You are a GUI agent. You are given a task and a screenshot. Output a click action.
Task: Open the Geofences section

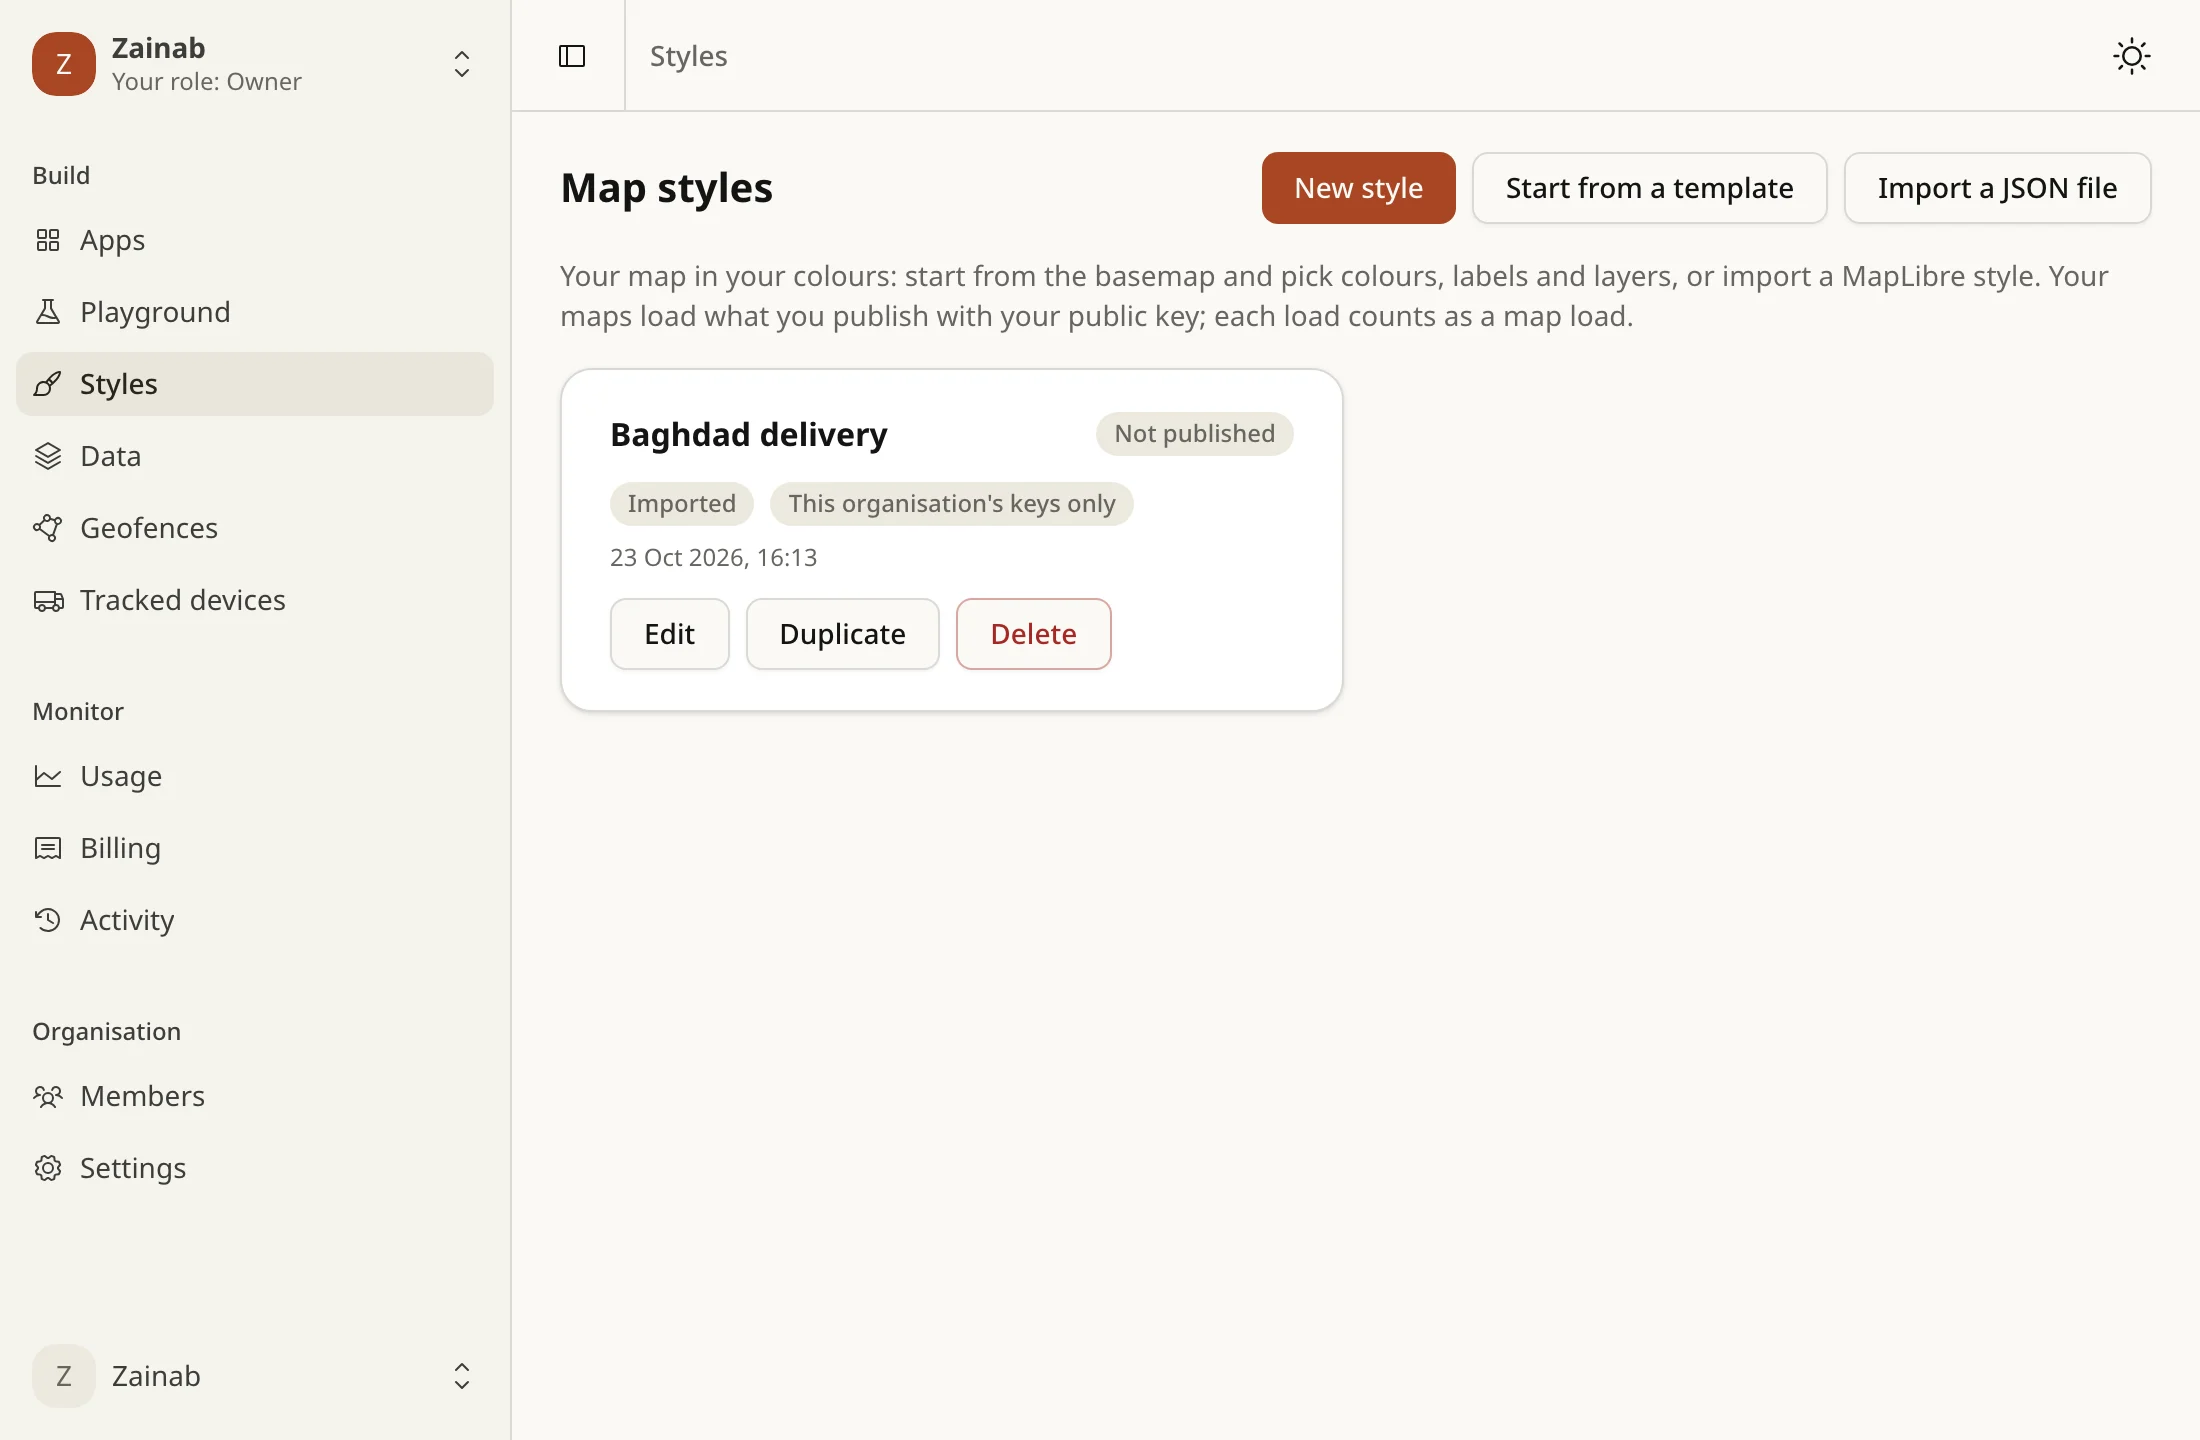pyautogui.click(x=255, y=528)
